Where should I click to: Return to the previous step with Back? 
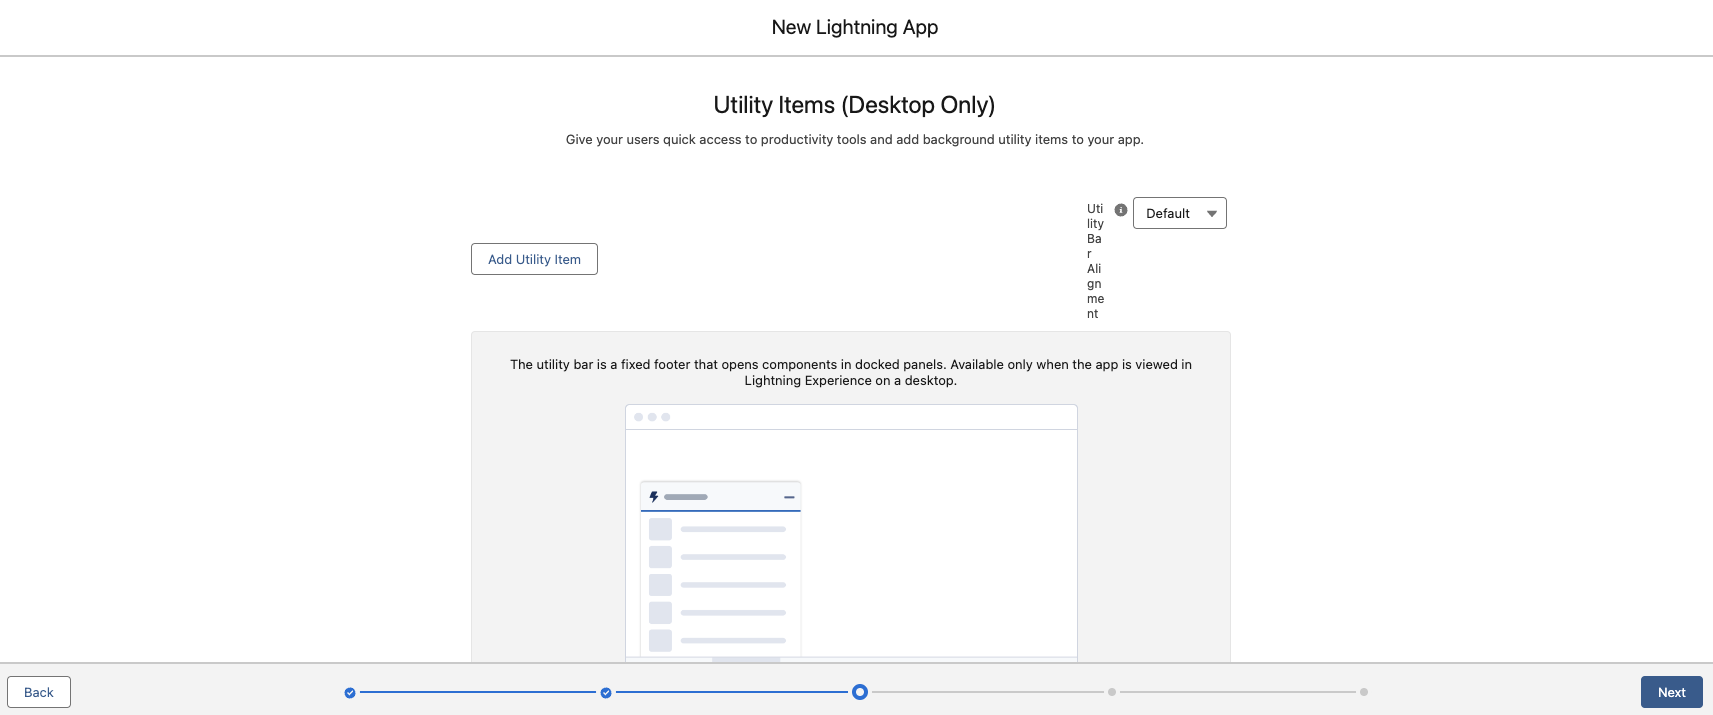(39, 692)
